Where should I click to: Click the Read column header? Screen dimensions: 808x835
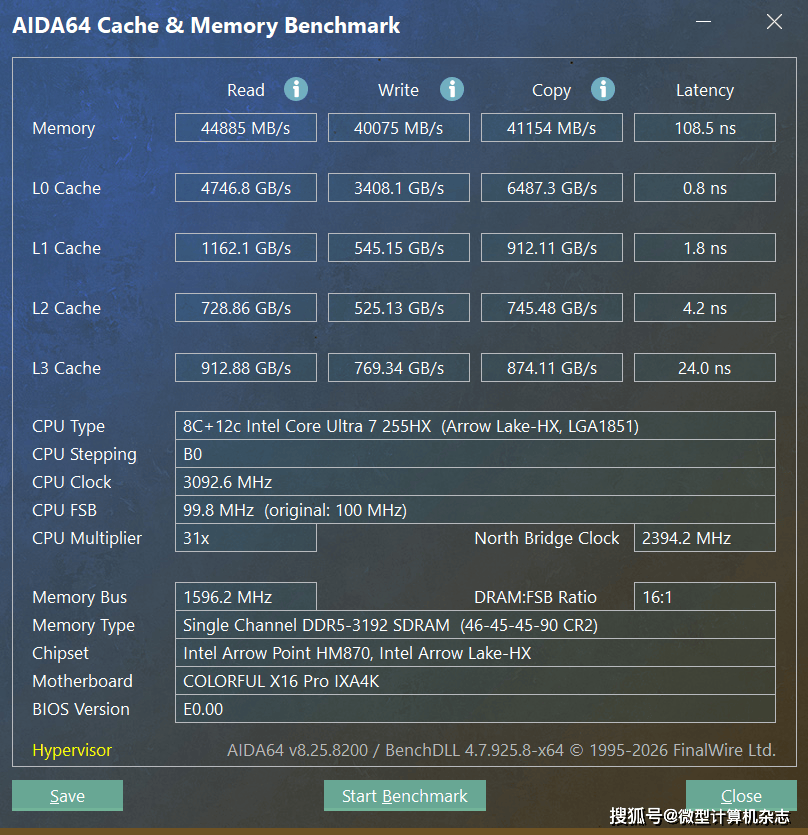pos(246,90)
